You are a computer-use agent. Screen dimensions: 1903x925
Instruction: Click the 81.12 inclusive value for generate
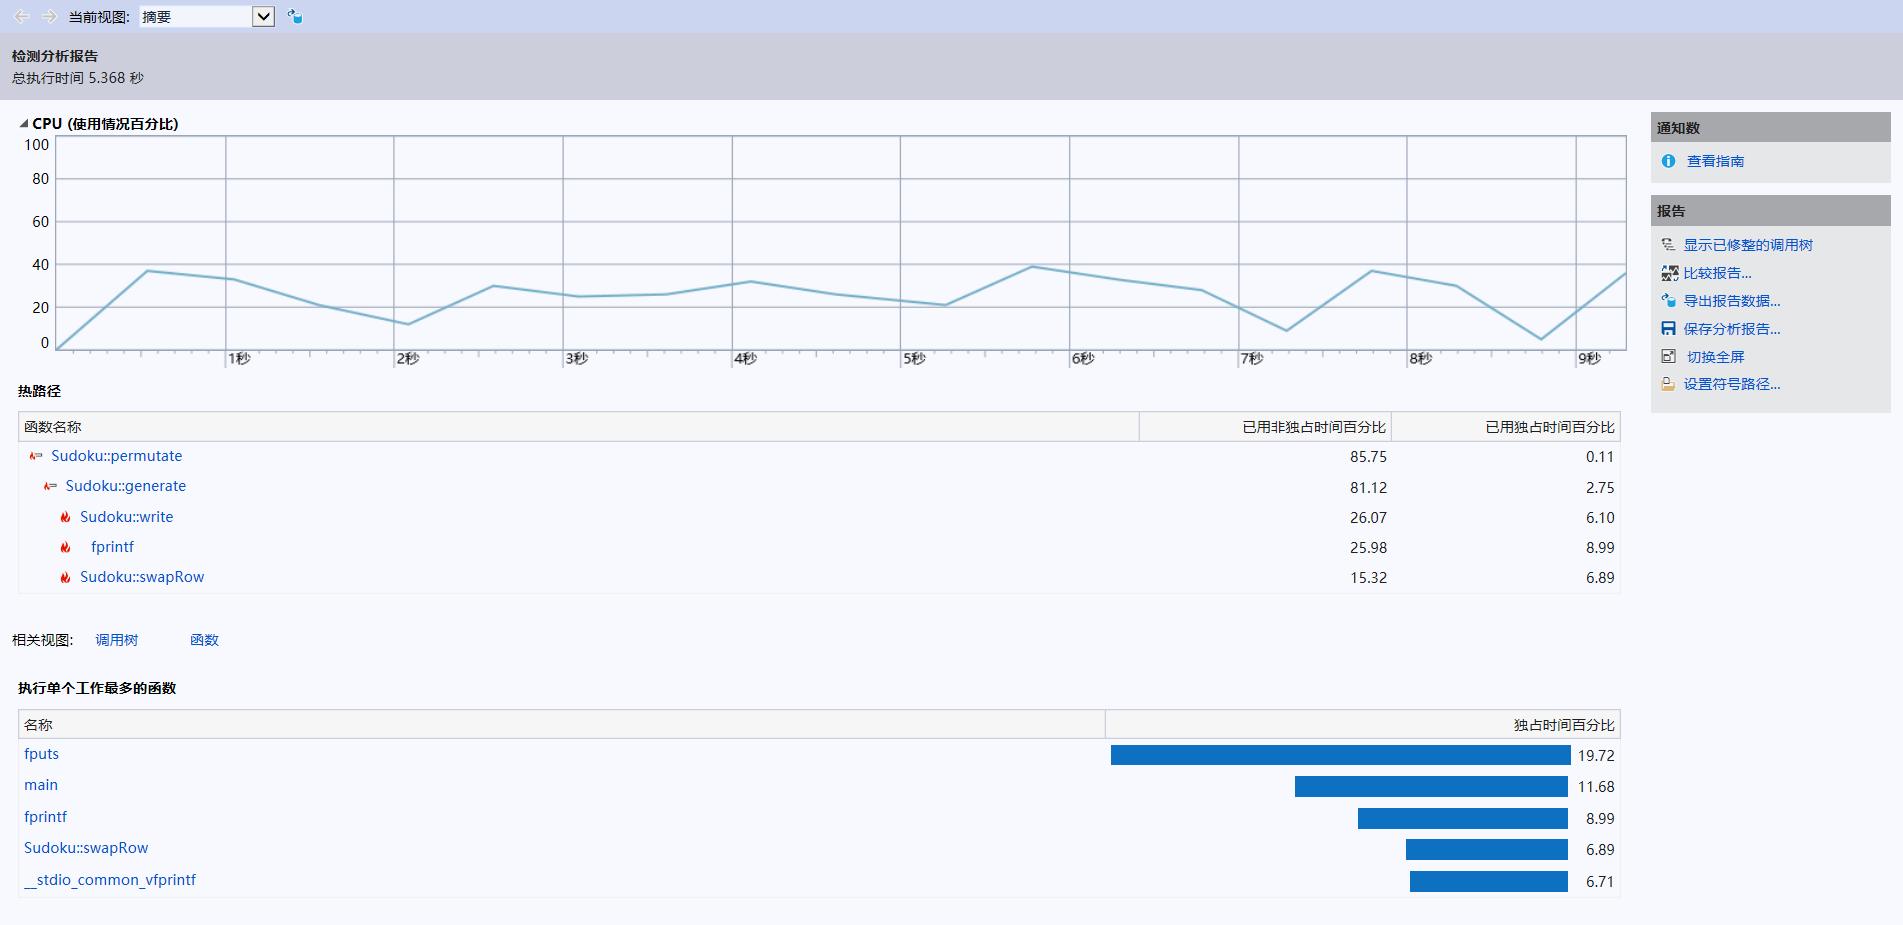(1368, 488)
